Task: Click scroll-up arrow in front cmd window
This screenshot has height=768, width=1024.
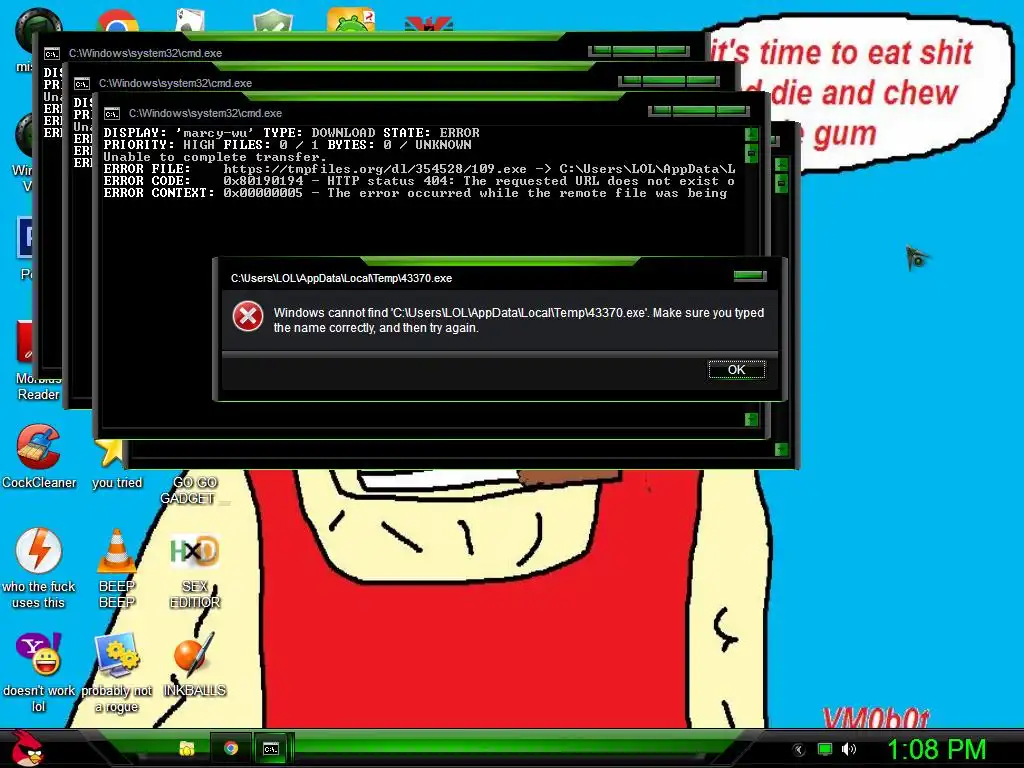Action: (752, 134)
